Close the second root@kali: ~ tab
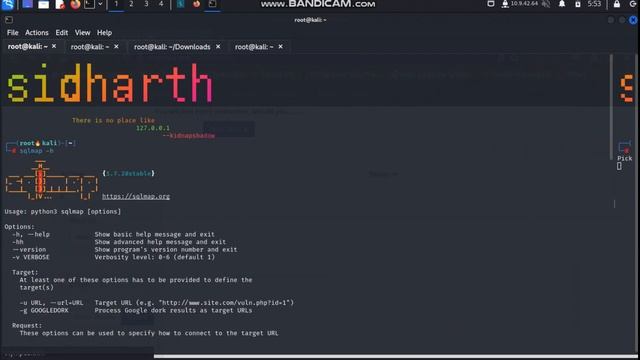Image resolution: width=640 pixels, height=360 pixels. 116,47
